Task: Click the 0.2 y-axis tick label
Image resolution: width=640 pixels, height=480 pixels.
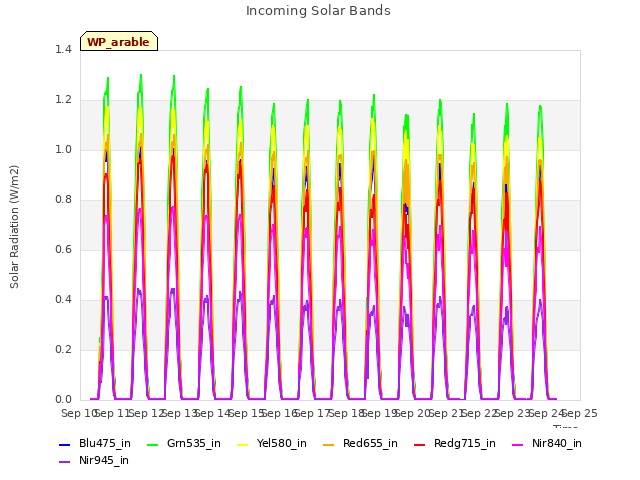Action: (x=63, y=350)
